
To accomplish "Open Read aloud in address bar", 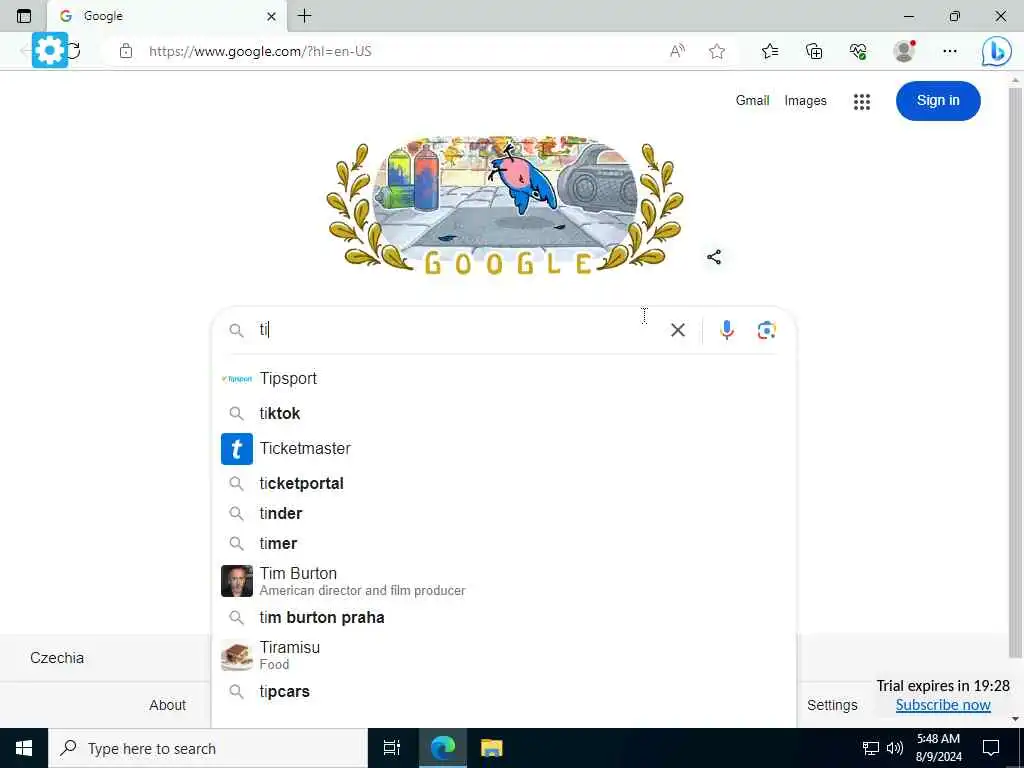I will click(677, 51).
